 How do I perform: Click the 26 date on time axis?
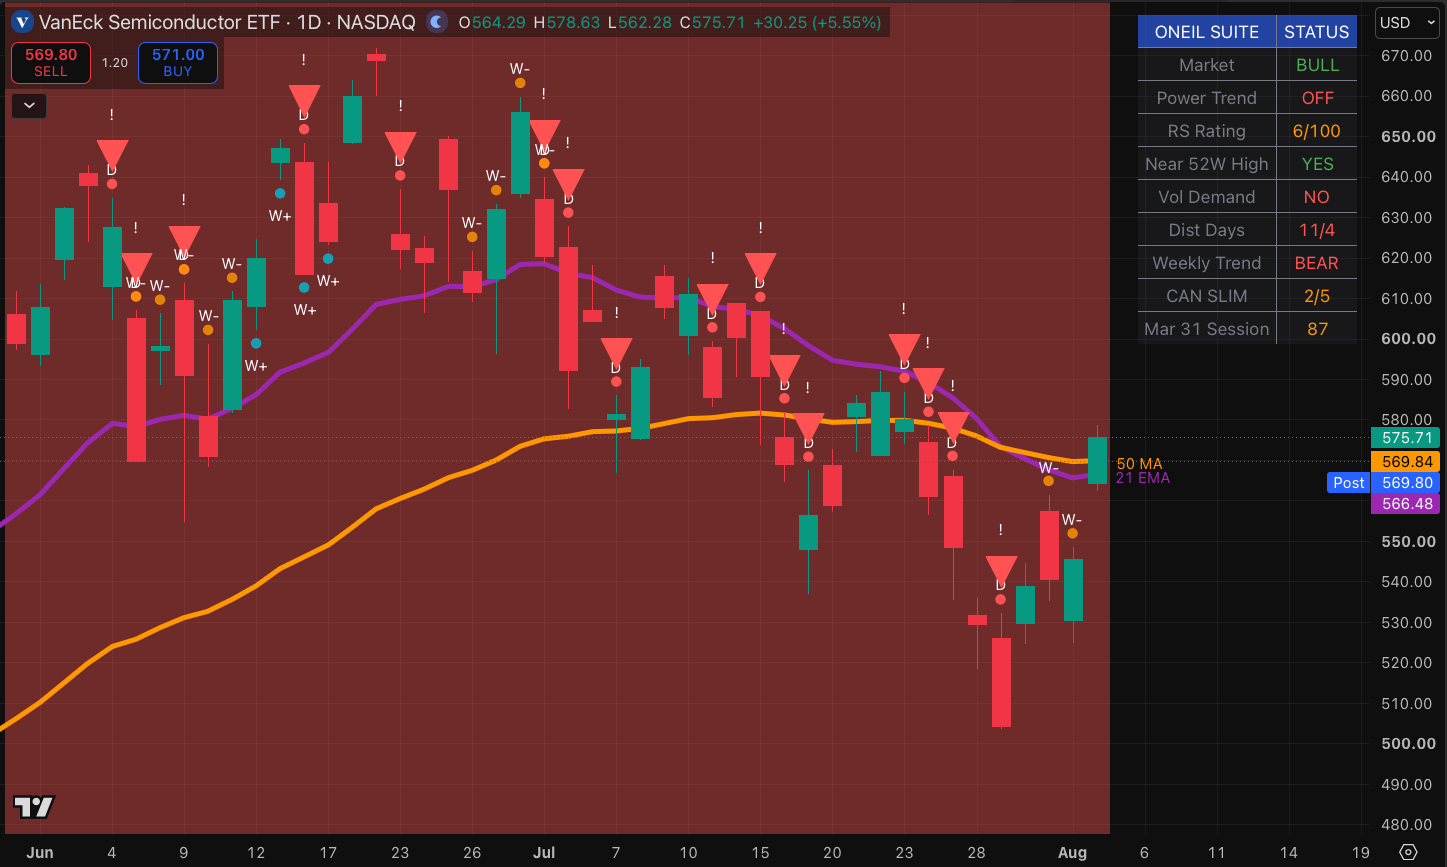click(x=472, y=853)
